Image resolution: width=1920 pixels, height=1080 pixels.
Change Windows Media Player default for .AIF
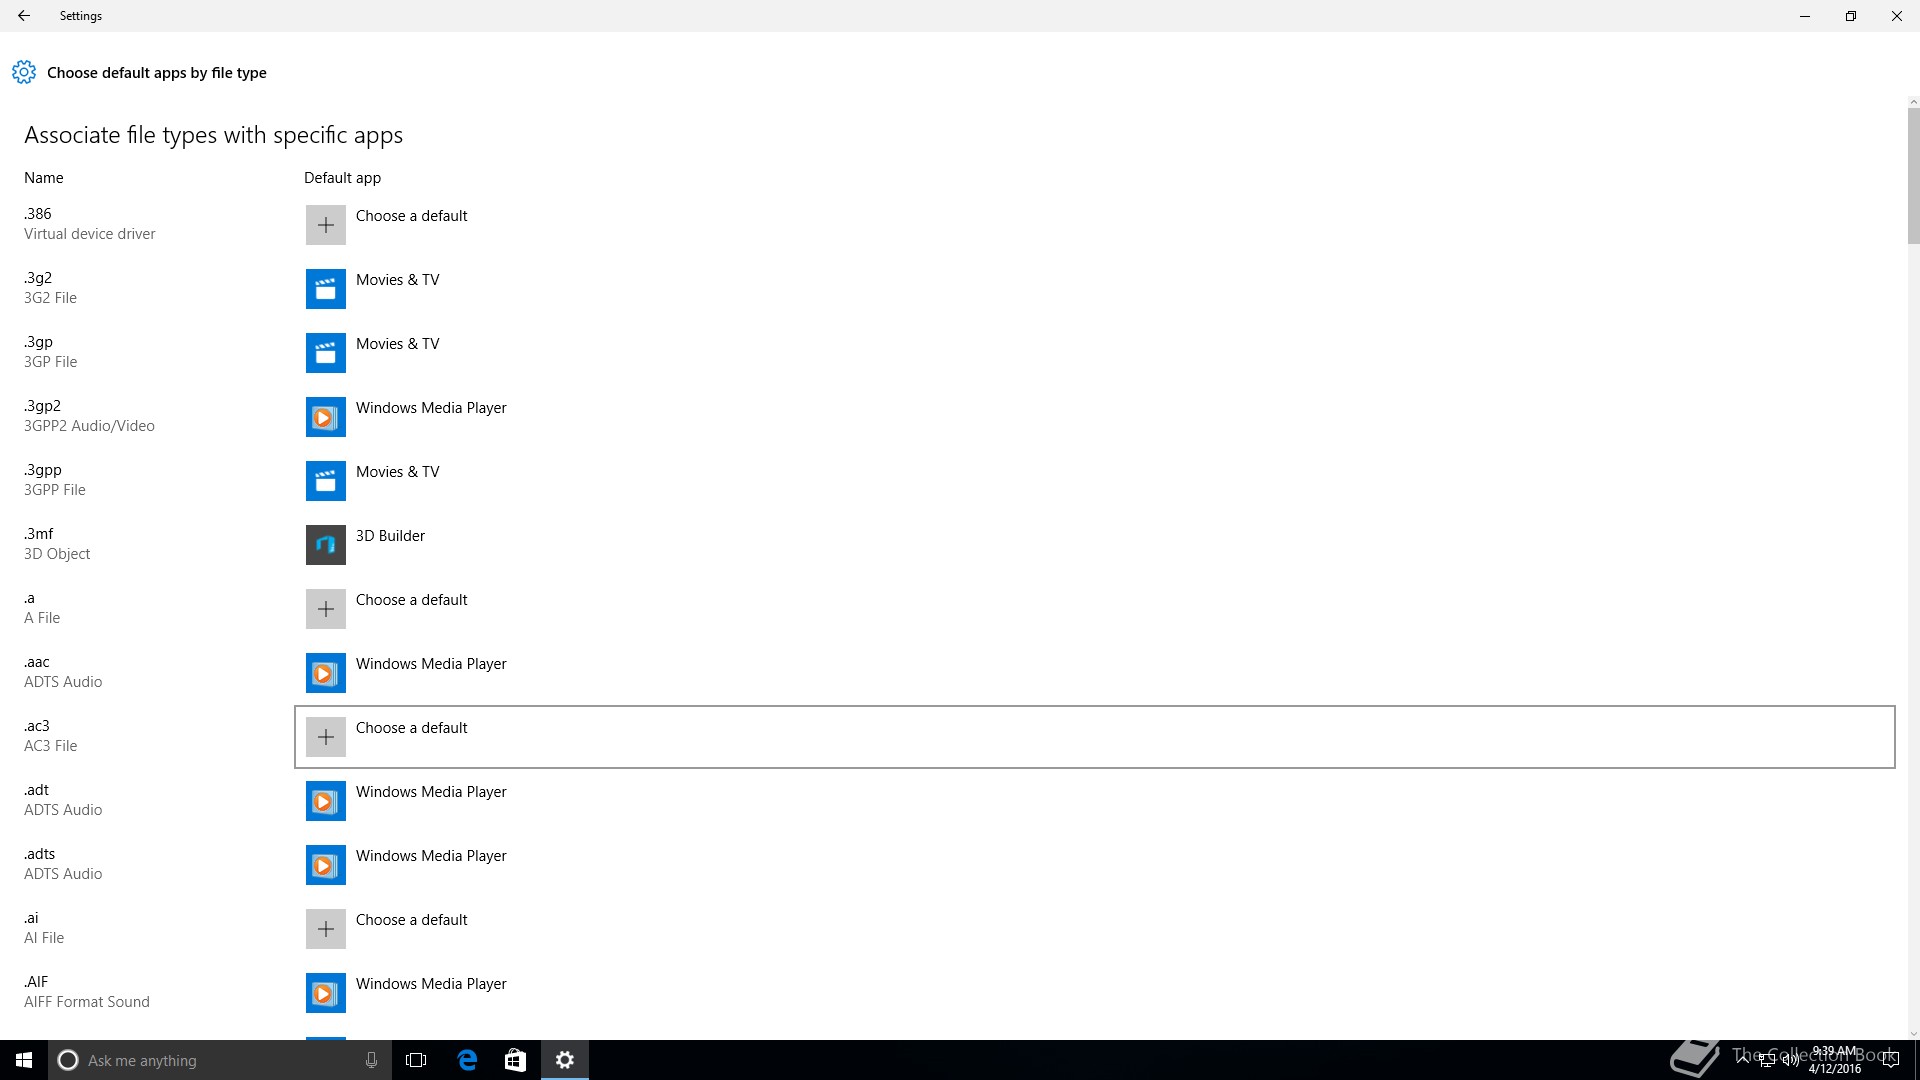point(1095,993)
